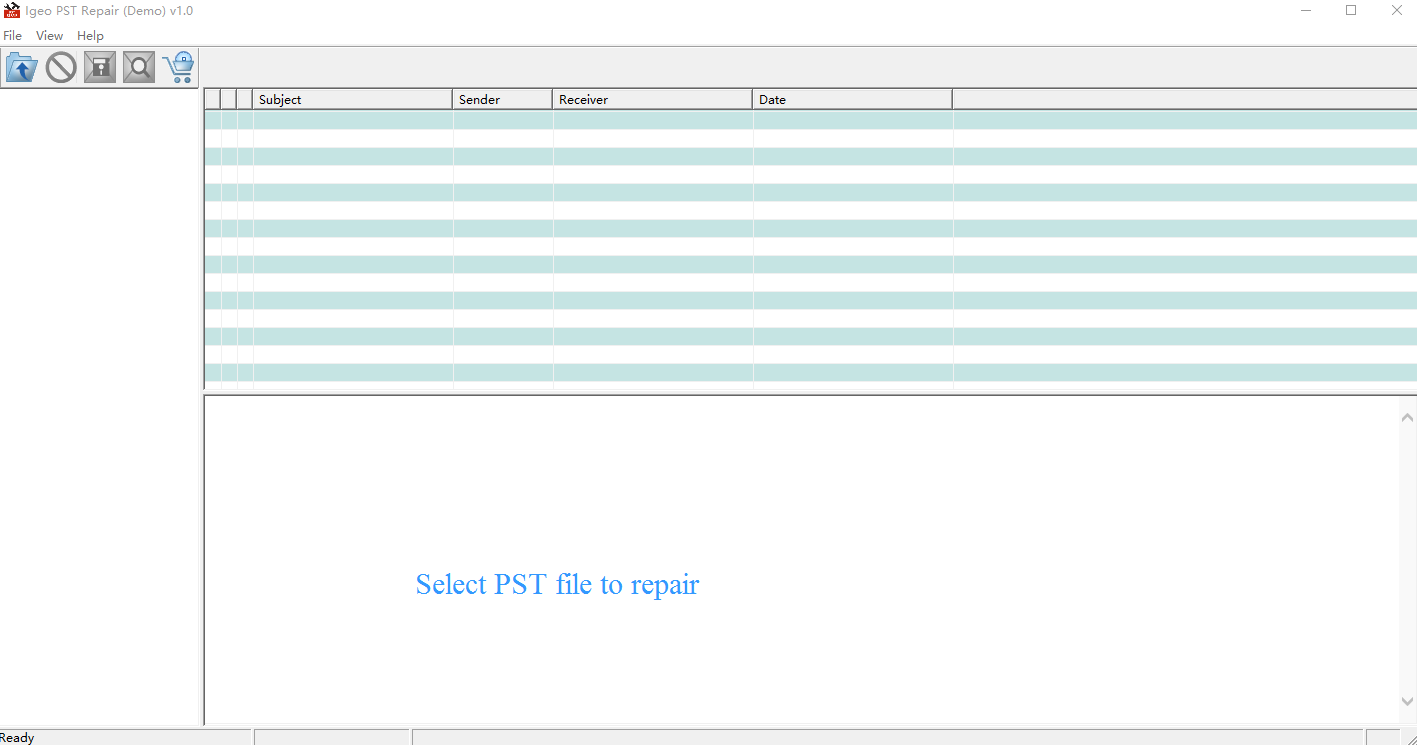Viewport: 1417px width, 745px height.
Task: Open a PST file with the folder icon
Action: [x=21, y=68]
